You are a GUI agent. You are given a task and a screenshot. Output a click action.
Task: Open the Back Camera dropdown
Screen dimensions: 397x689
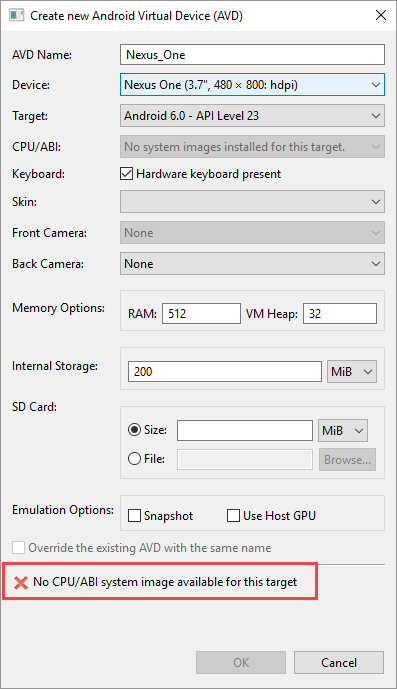(252, 264)
